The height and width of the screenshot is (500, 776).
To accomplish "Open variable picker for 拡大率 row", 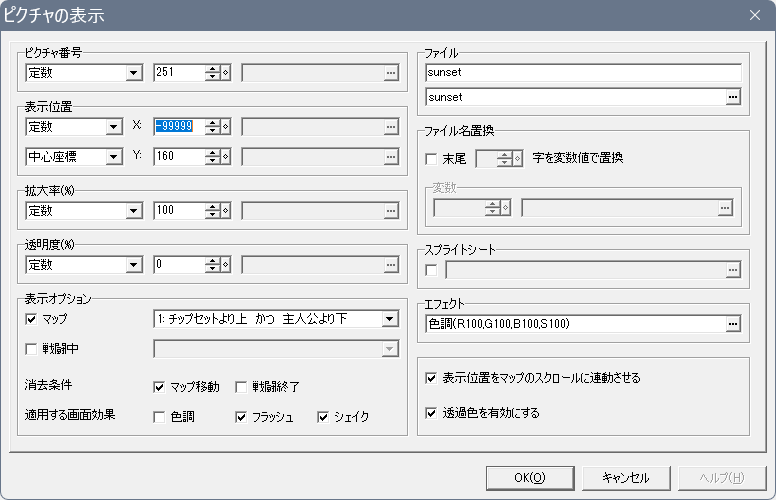I will click(x=391, y=211).
